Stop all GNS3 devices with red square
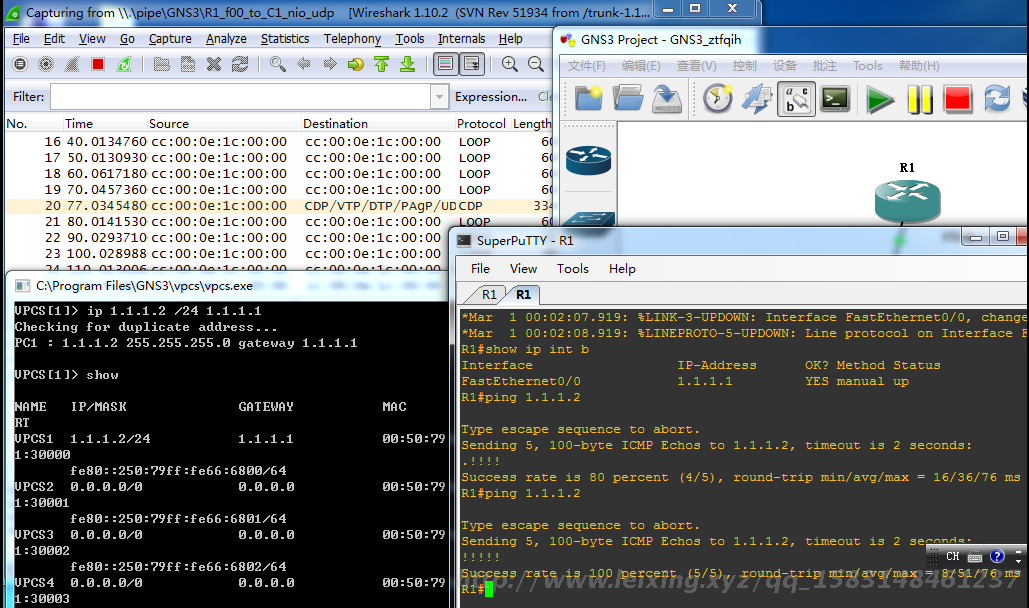Viewport: 1029px width, 608px height. [957, 99]
